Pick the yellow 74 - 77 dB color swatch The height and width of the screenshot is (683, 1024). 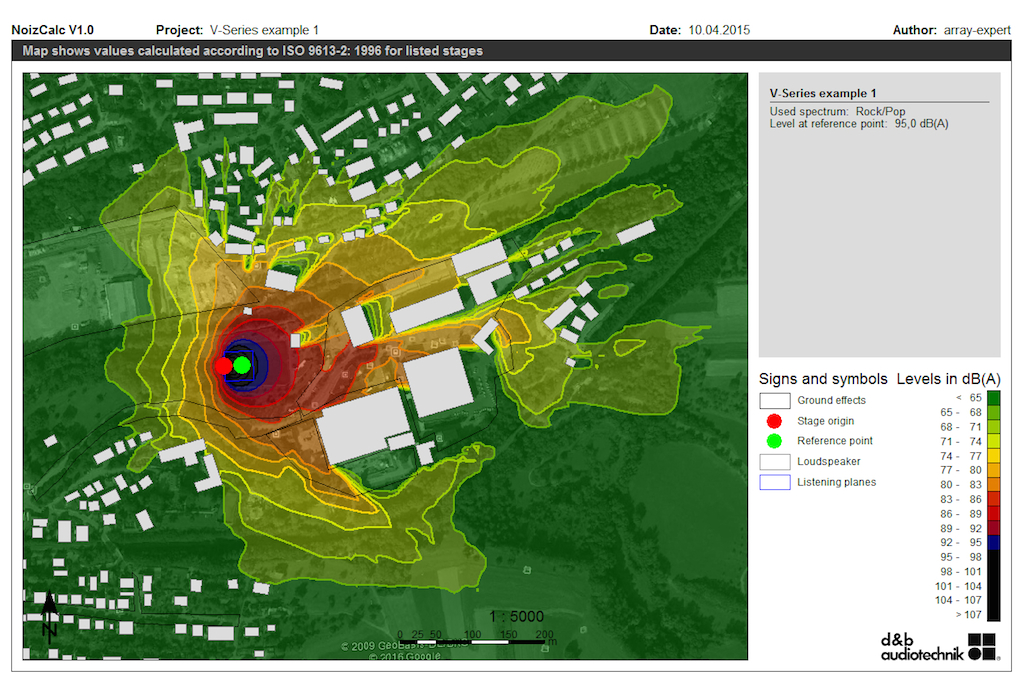tap(993, 455)
